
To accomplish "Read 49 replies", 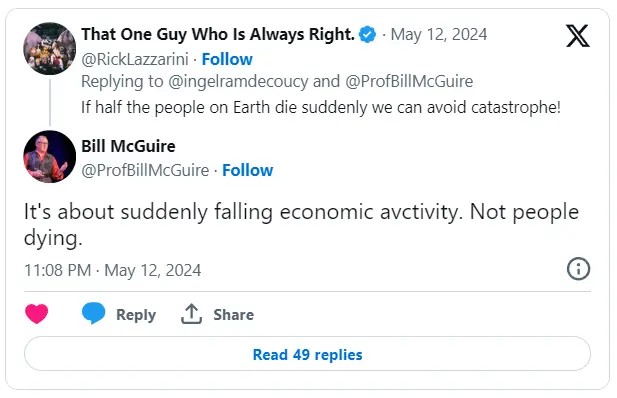I will click(x=307, y=354).
